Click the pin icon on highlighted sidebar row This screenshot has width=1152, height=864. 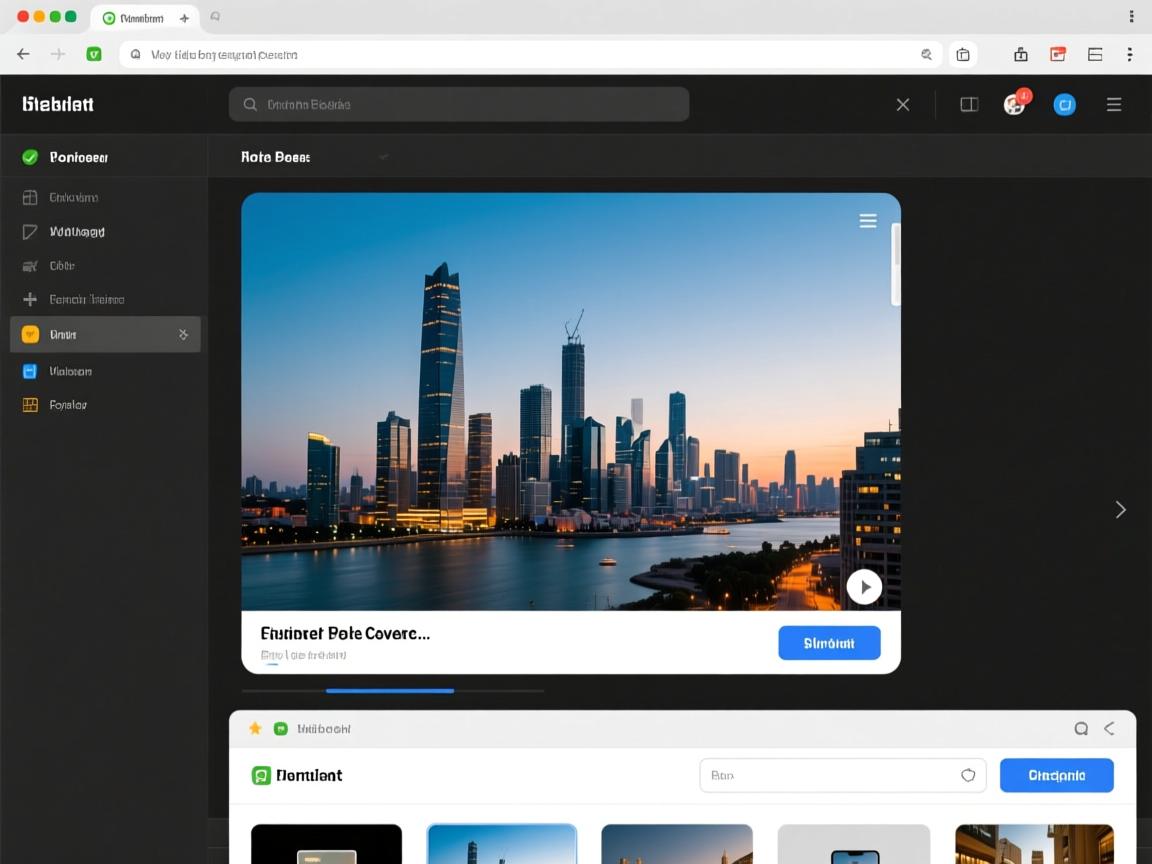[183, 335]
